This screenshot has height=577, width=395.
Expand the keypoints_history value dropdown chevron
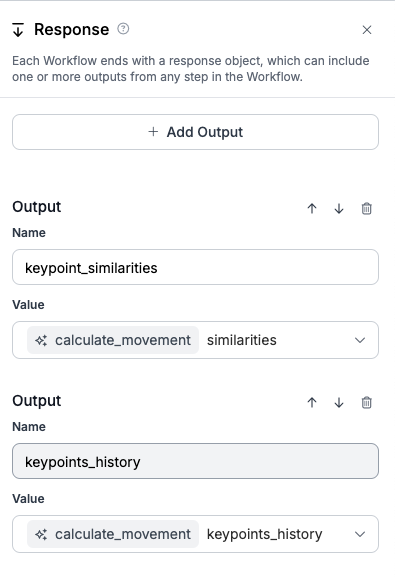point(360,534)
